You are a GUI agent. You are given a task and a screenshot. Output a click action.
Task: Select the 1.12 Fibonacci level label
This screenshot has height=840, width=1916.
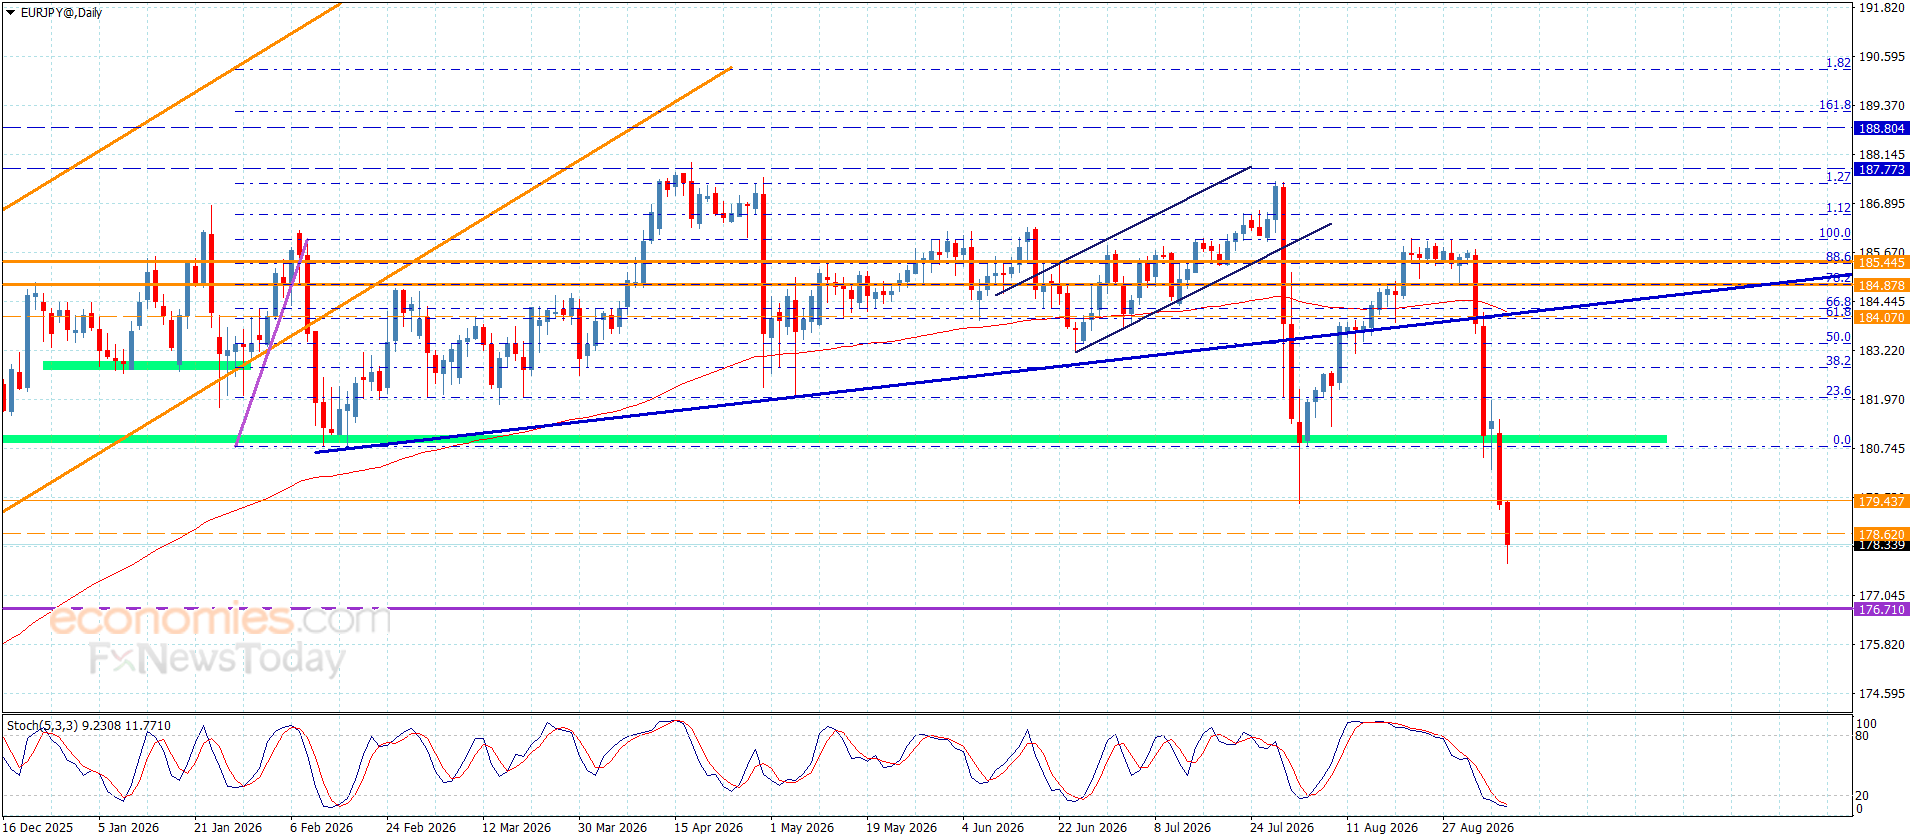point(1838,208)
